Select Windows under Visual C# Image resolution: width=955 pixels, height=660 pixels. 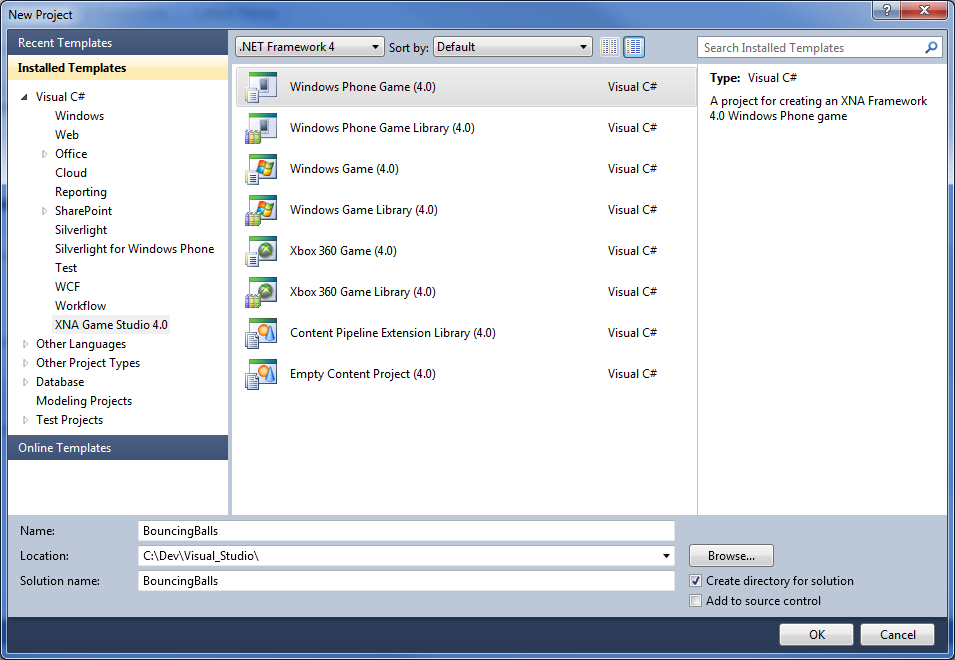[x=79, y=116]
